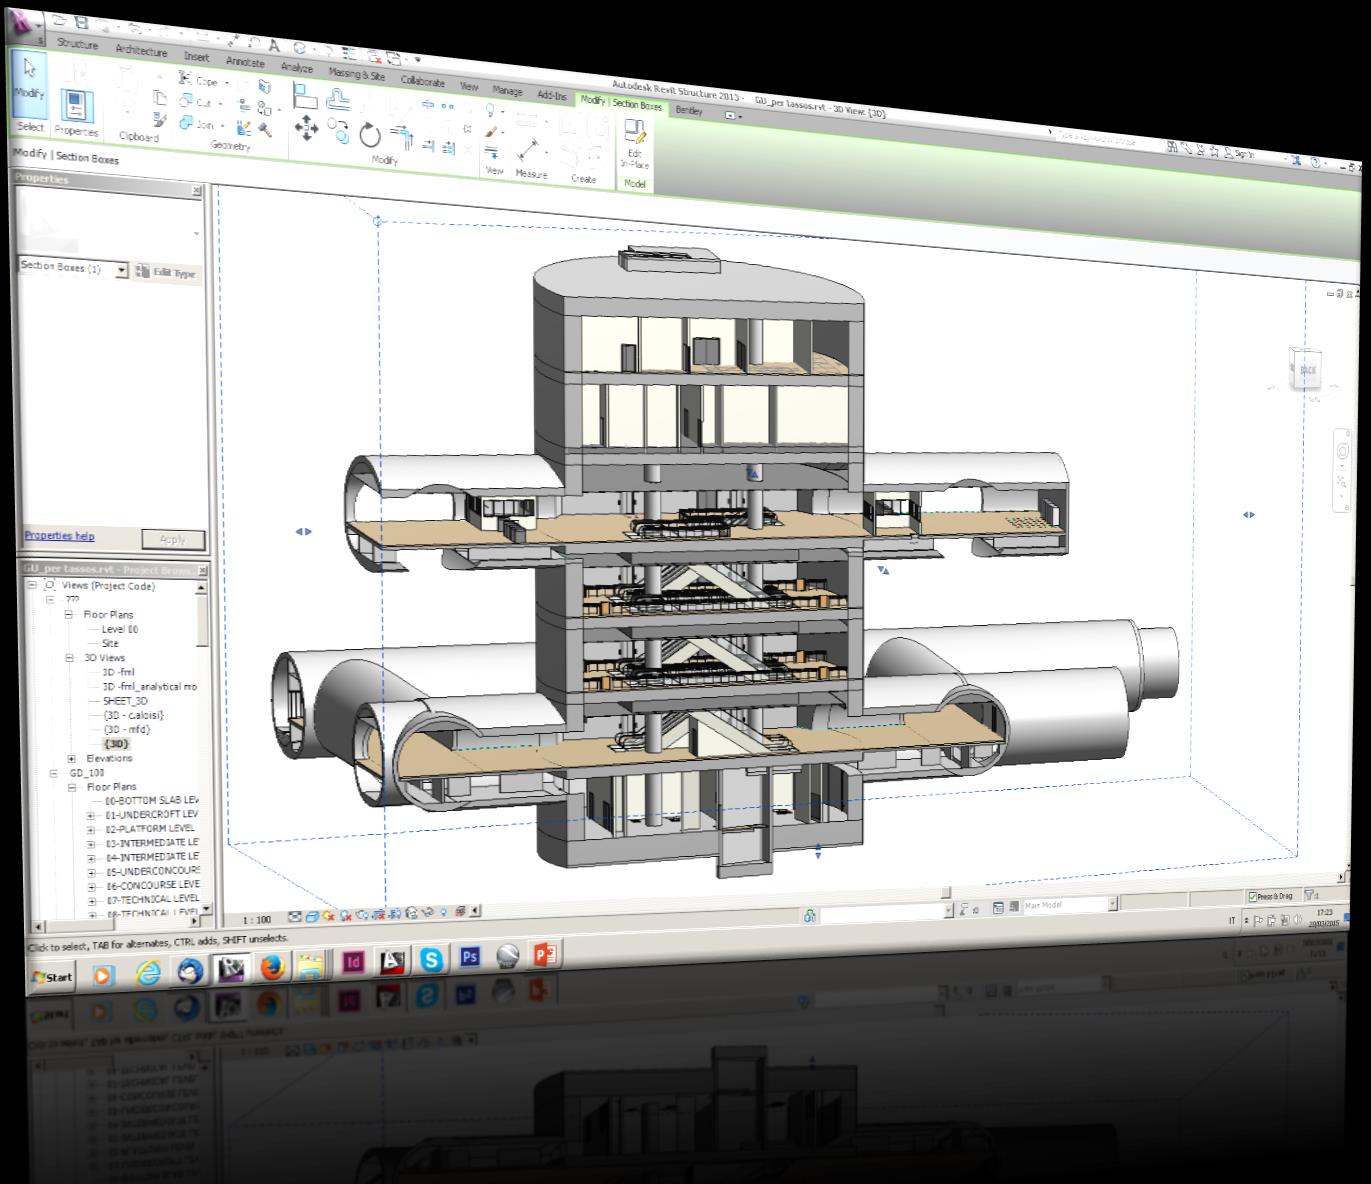
Task: Expand the Elevations tree node
Action: point(72,759)
